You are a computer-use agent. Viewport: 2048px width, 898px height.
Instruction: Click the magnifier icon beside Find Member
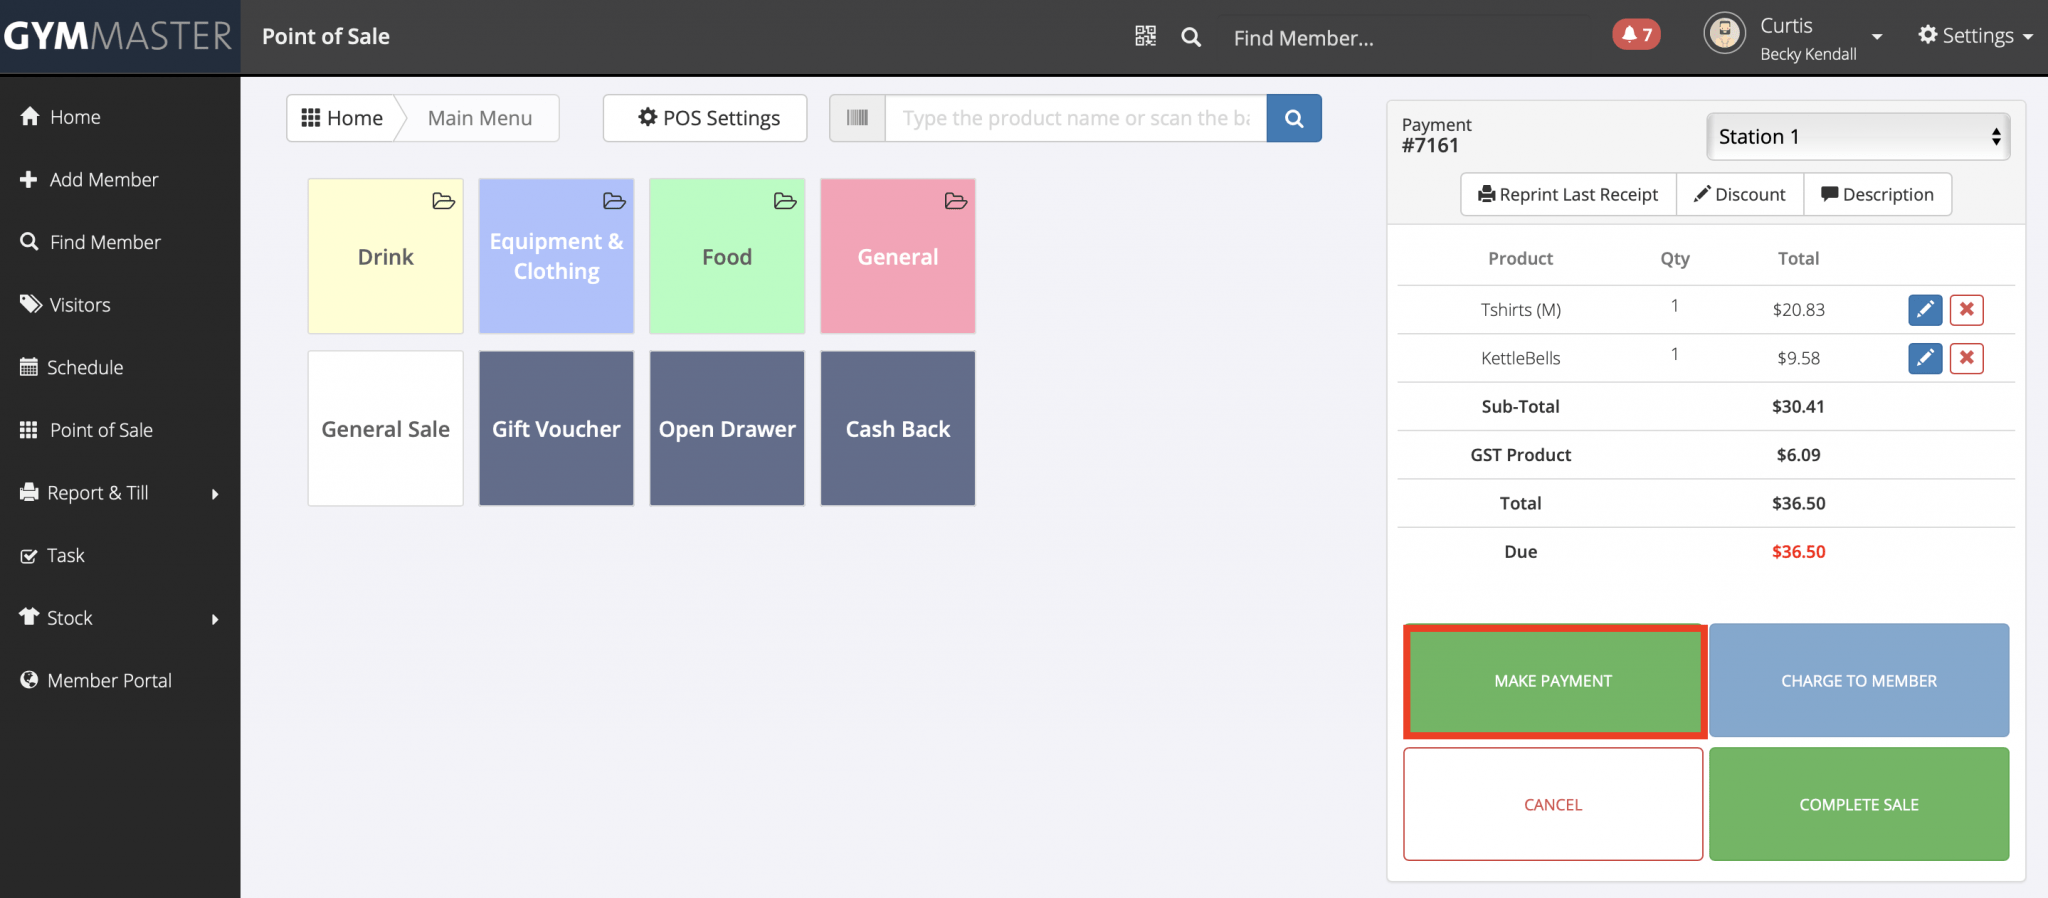click(x=1191, y=37)
